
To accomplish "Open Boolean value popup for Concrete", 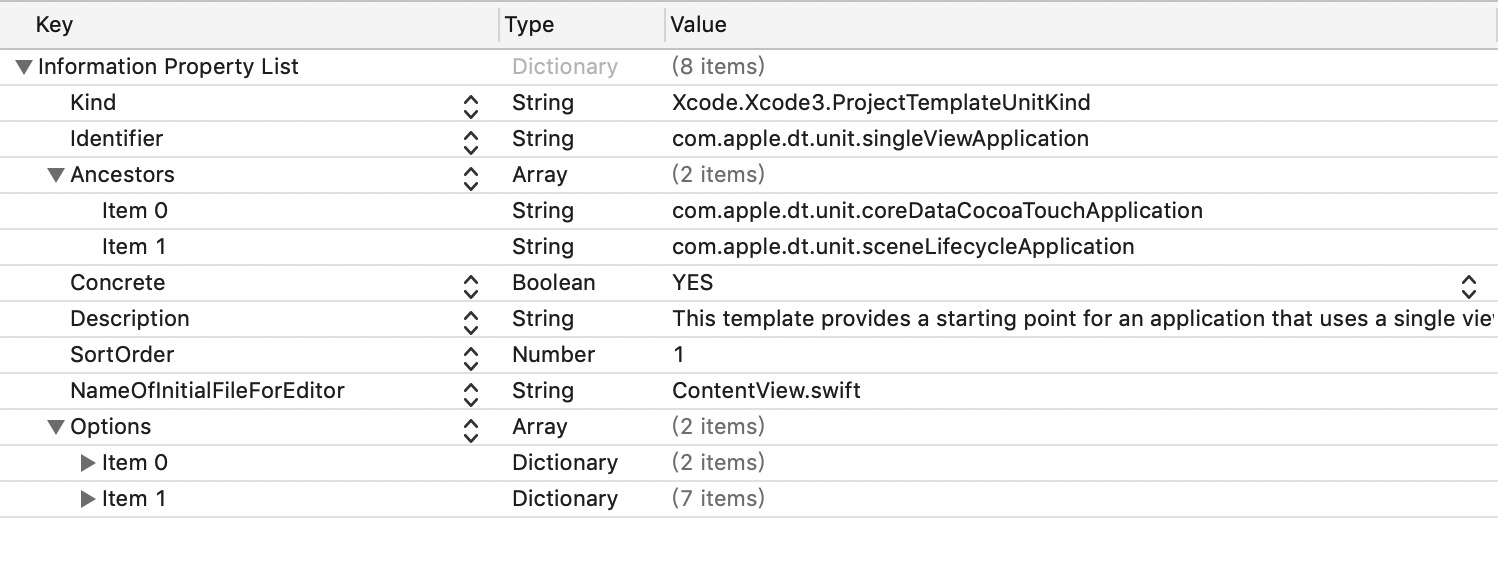I will pos(1468,284).
